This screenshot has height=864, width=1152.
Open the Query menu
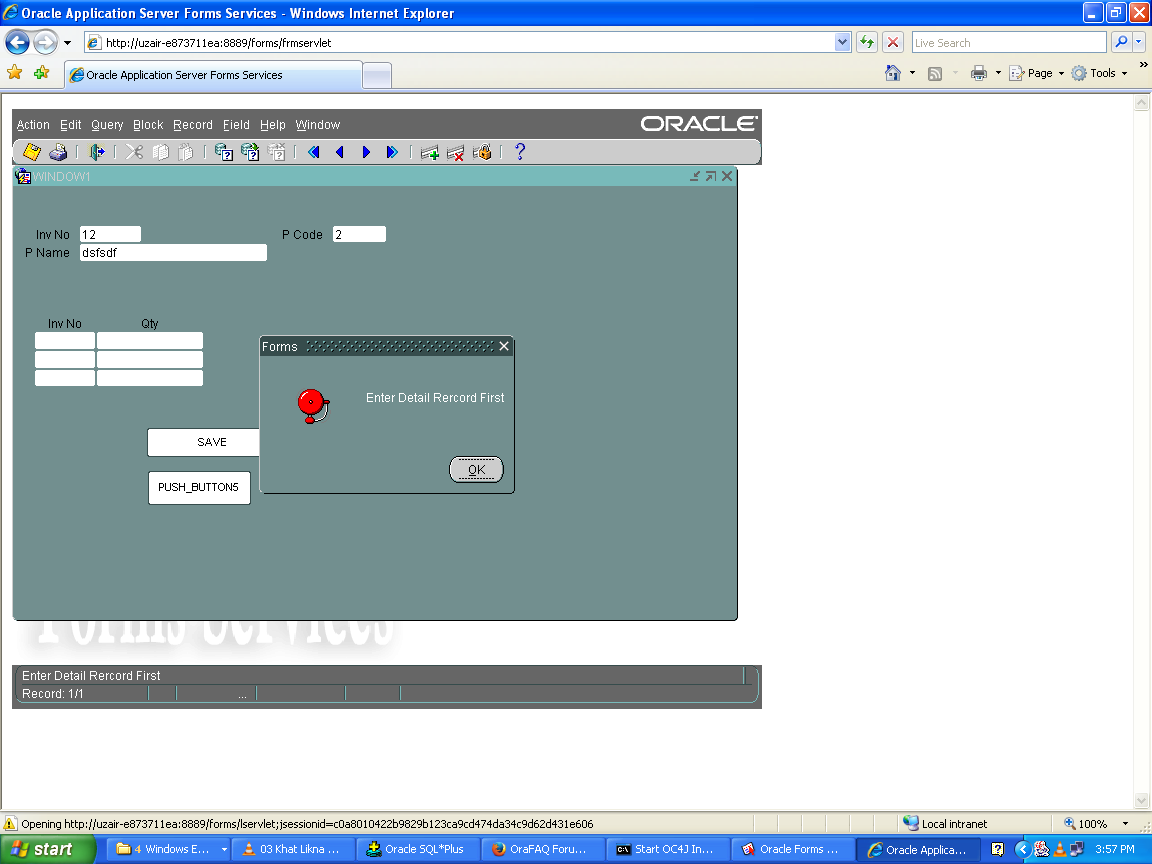tap(107, 125)
